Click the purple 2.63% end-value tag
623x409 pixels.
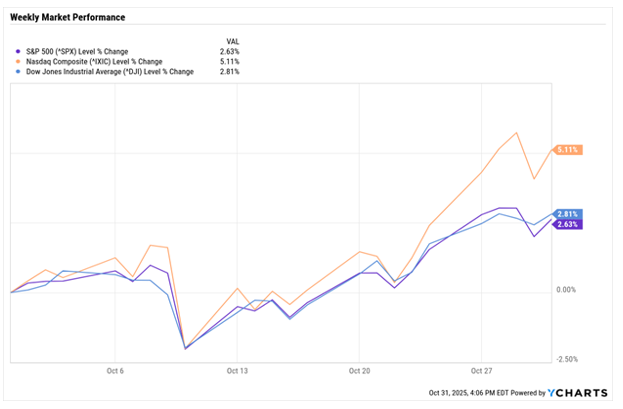click(566, 225)
